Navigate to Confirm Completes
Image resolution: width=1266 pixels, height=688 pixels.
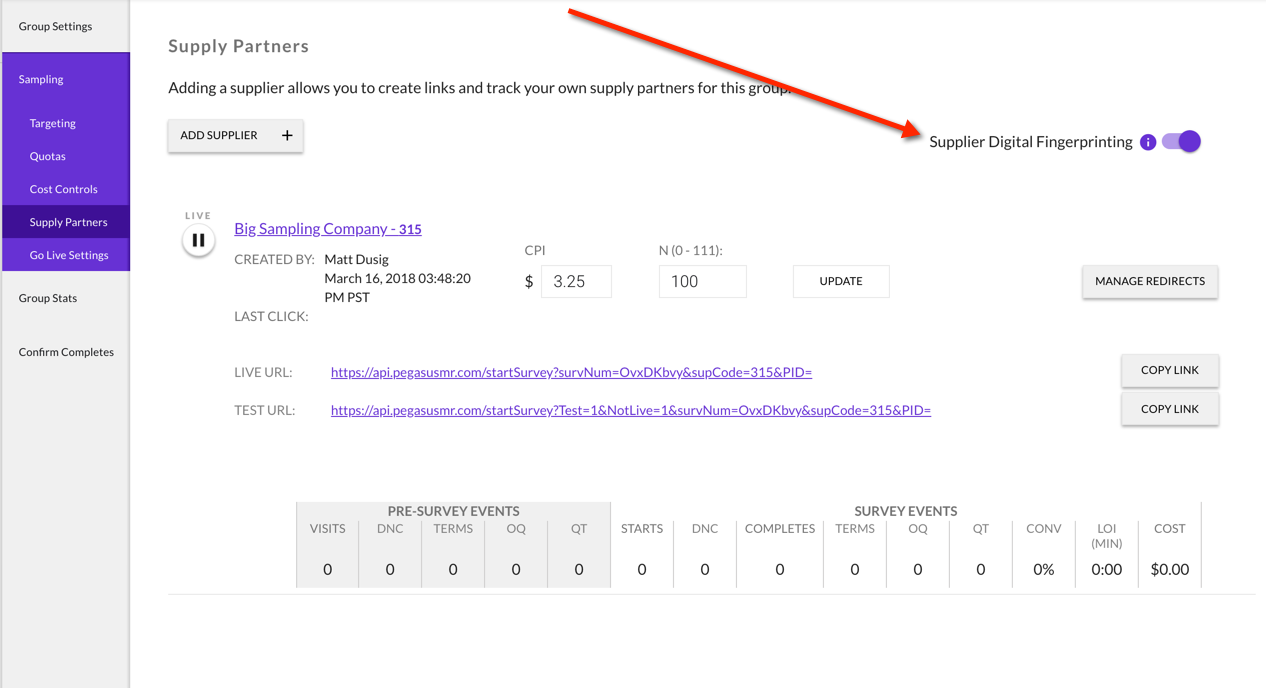66,352
